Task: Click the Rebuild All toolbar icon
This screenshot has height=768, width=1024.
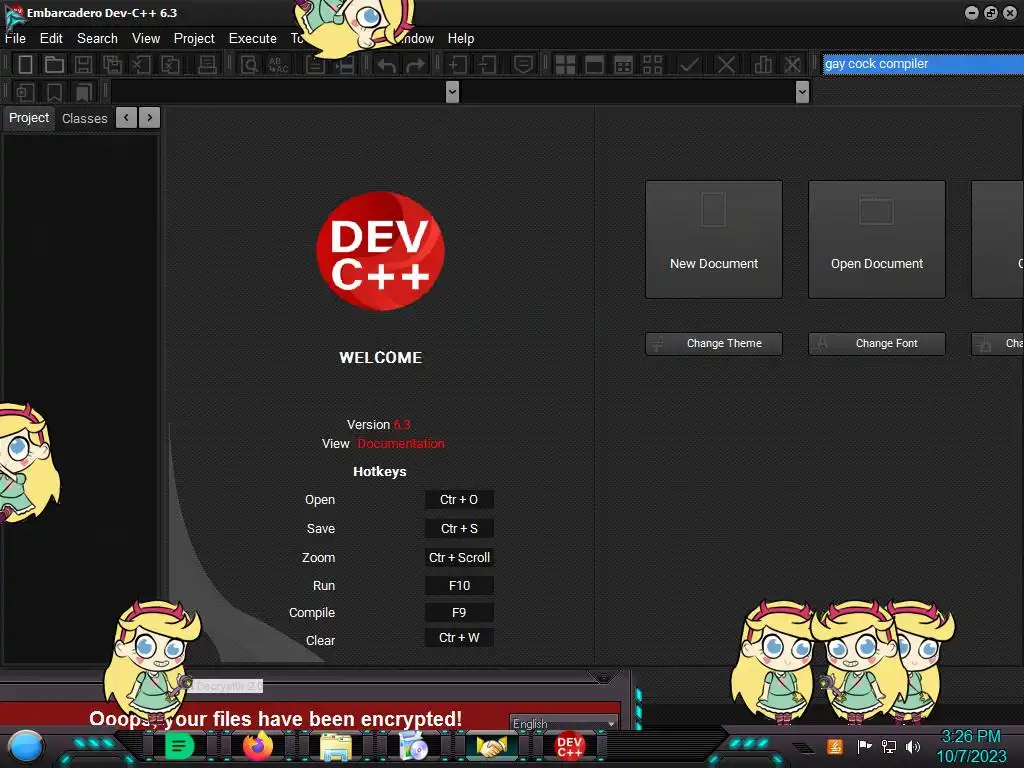Action: (652, 65)
